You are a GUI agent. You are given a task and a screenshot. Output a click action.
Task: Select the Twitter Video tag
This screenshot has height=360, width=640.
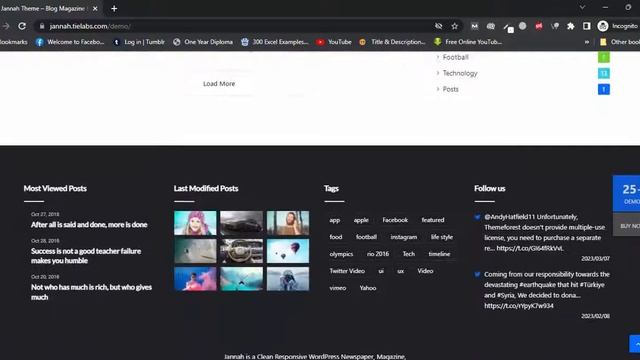[x=347, y=271]
